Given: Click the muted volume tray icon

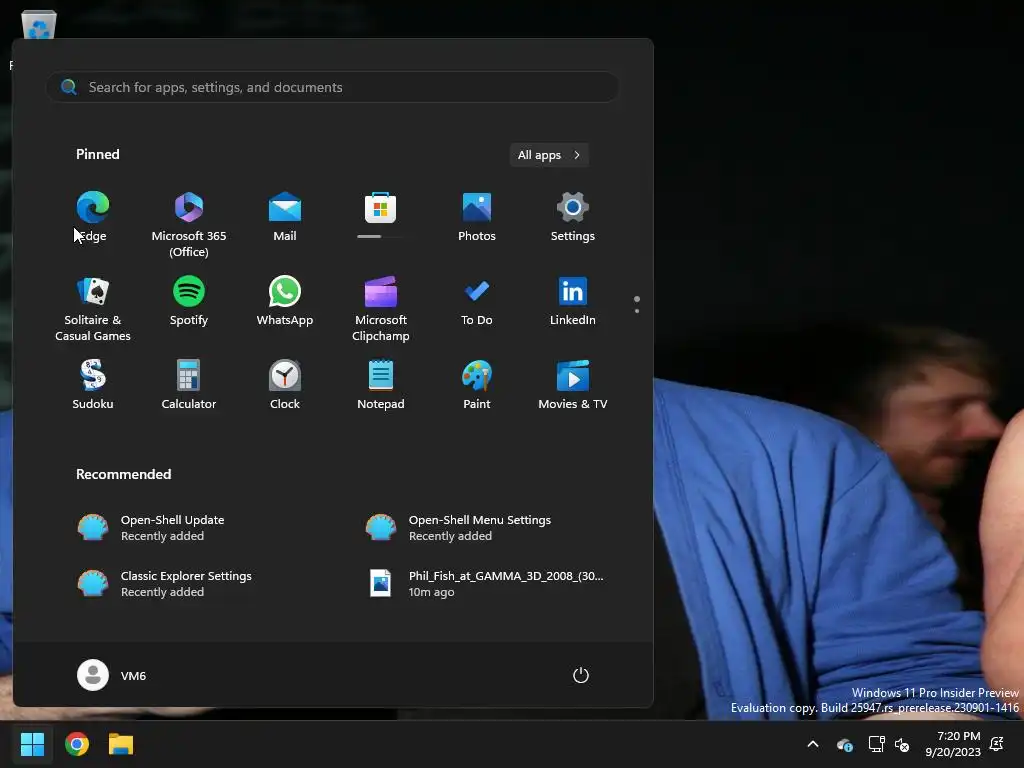Looking at the screenshot, I should tap(902, 744).
